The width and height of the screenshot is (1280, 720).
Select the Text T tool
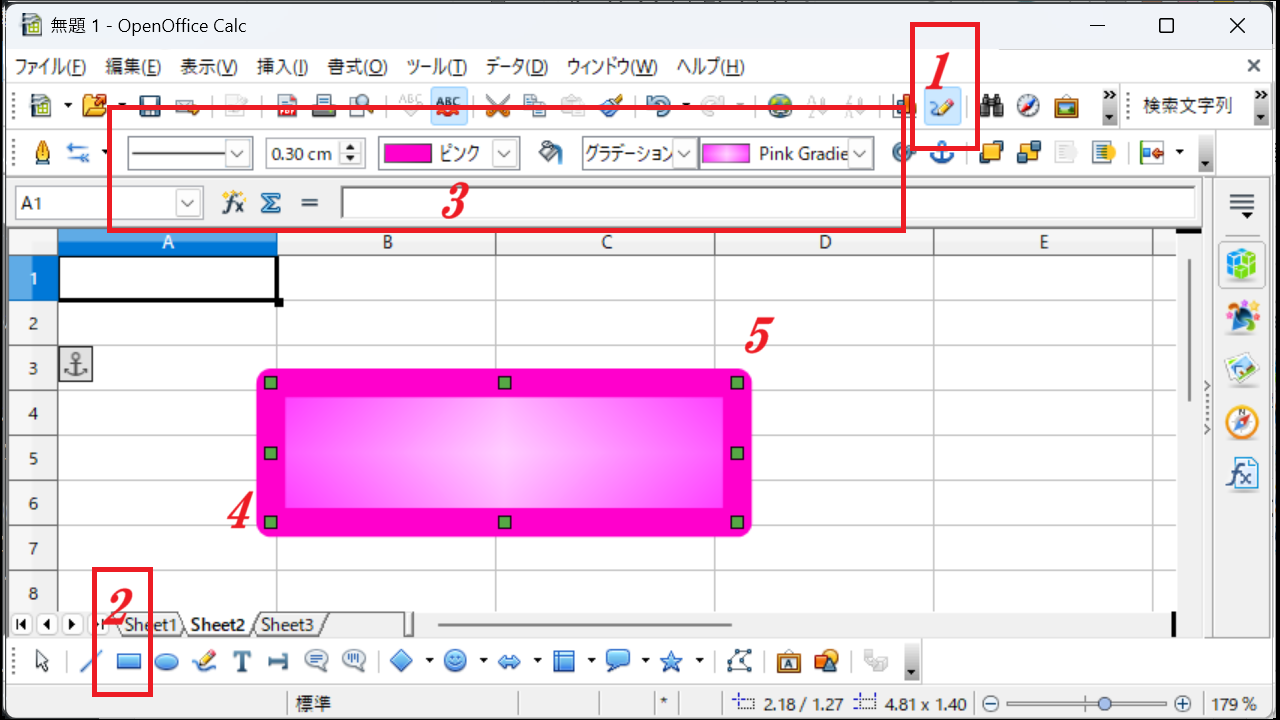pyautogui.click(x=241, y=661)
